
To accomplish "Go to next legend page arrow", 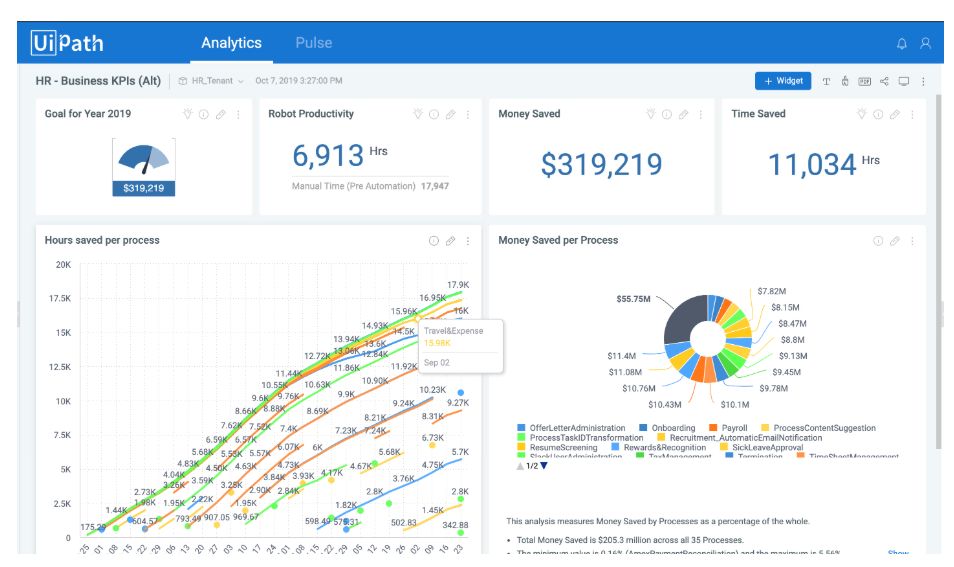I will click(544, 466).
